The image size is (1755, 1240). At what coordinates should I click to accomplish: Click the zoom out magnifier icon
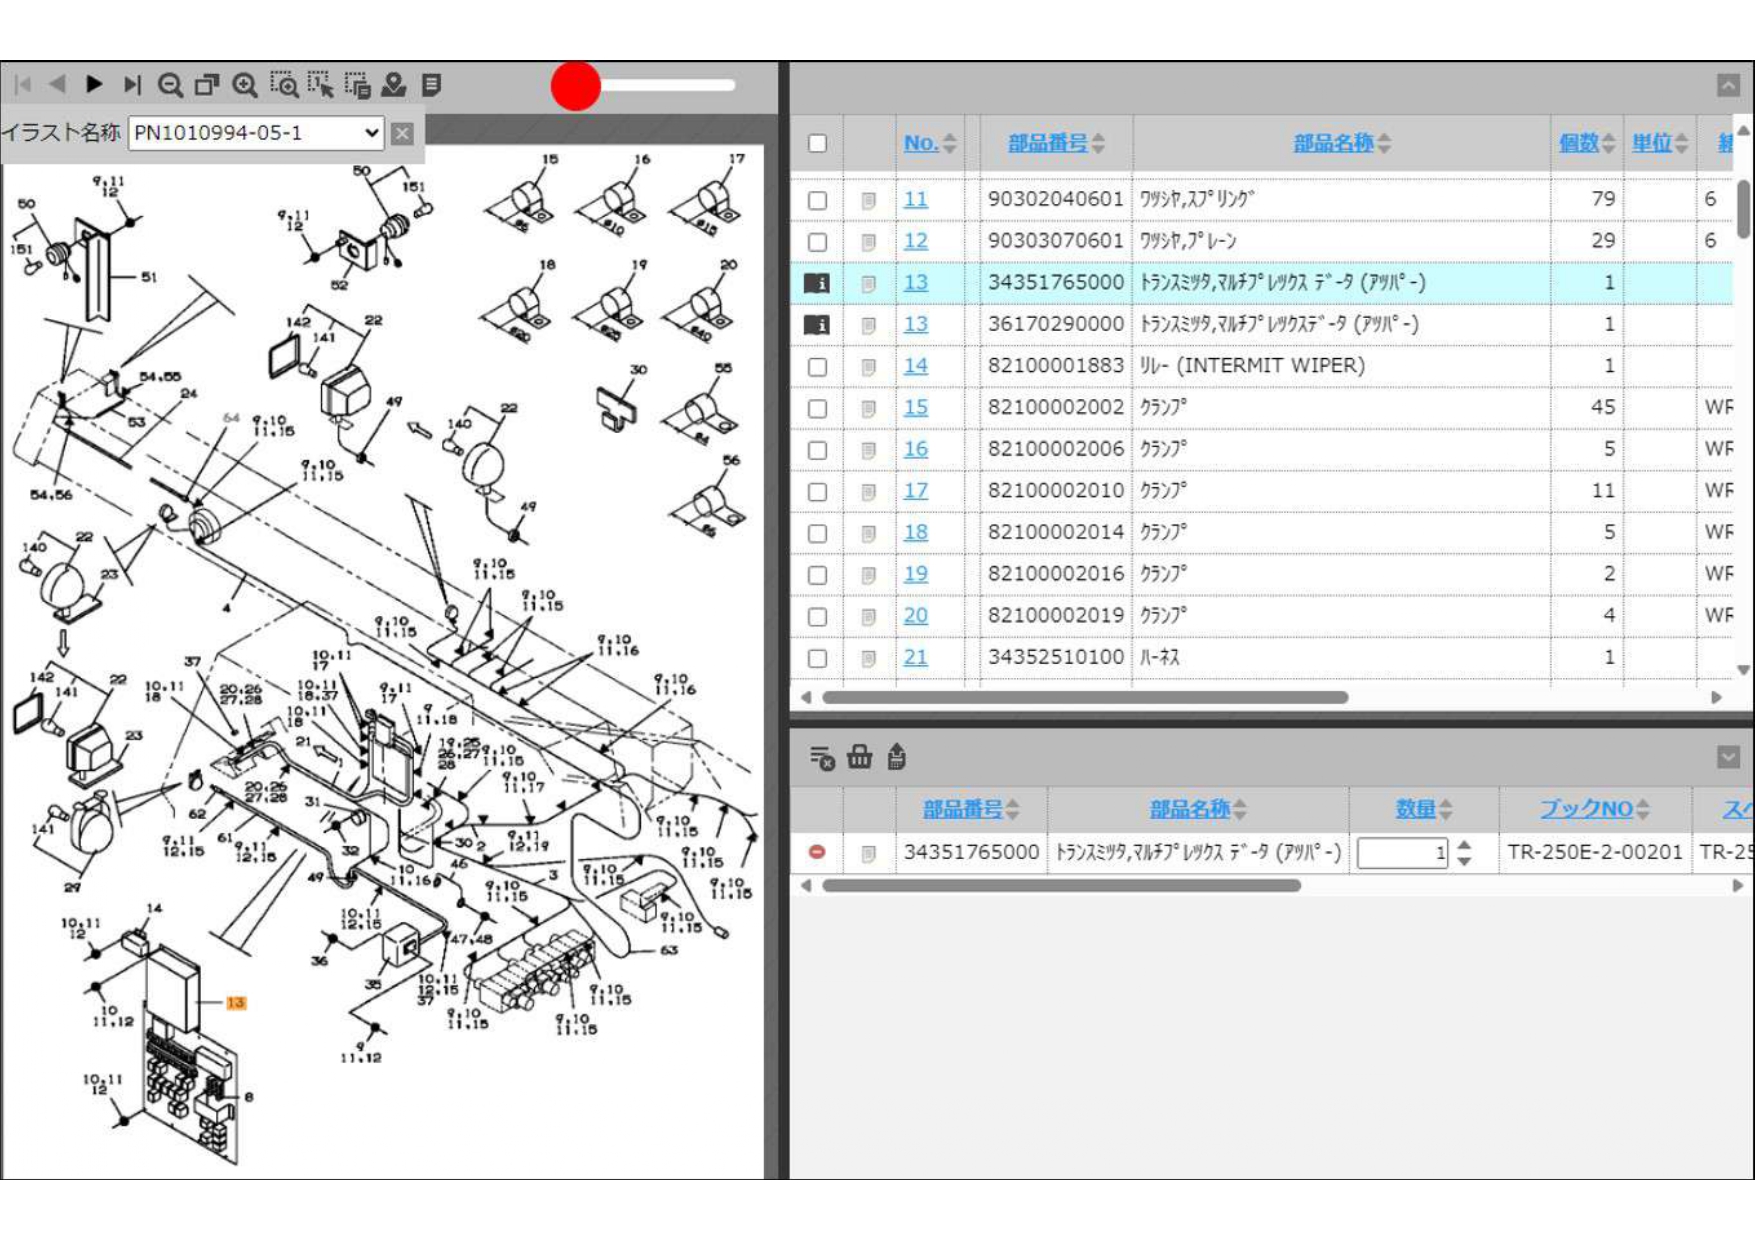click(x=170, y=85)
